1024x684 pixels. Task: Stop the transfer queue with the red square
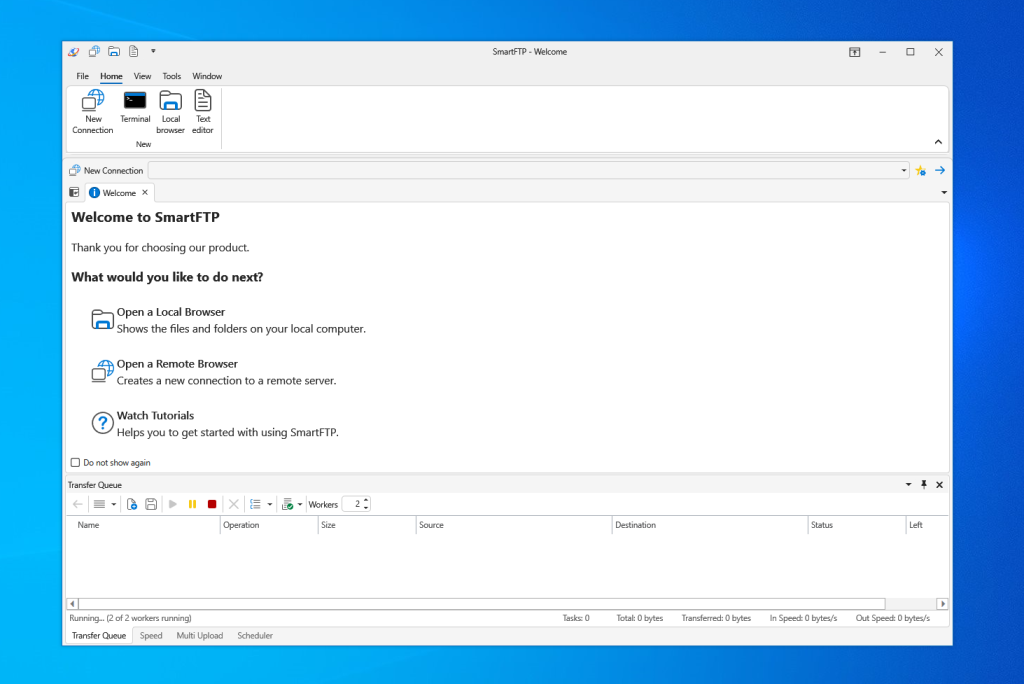[x=212, y=504]
